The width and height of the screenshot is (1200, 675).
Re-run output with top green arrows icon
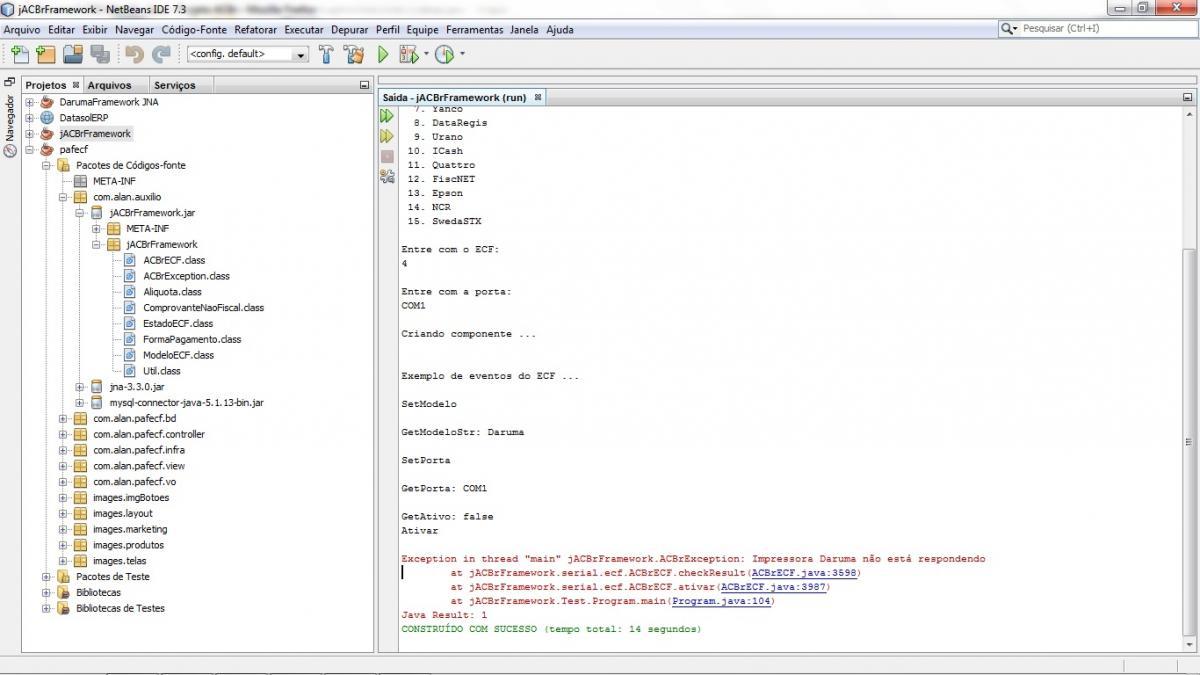click(x=387, y=116)
